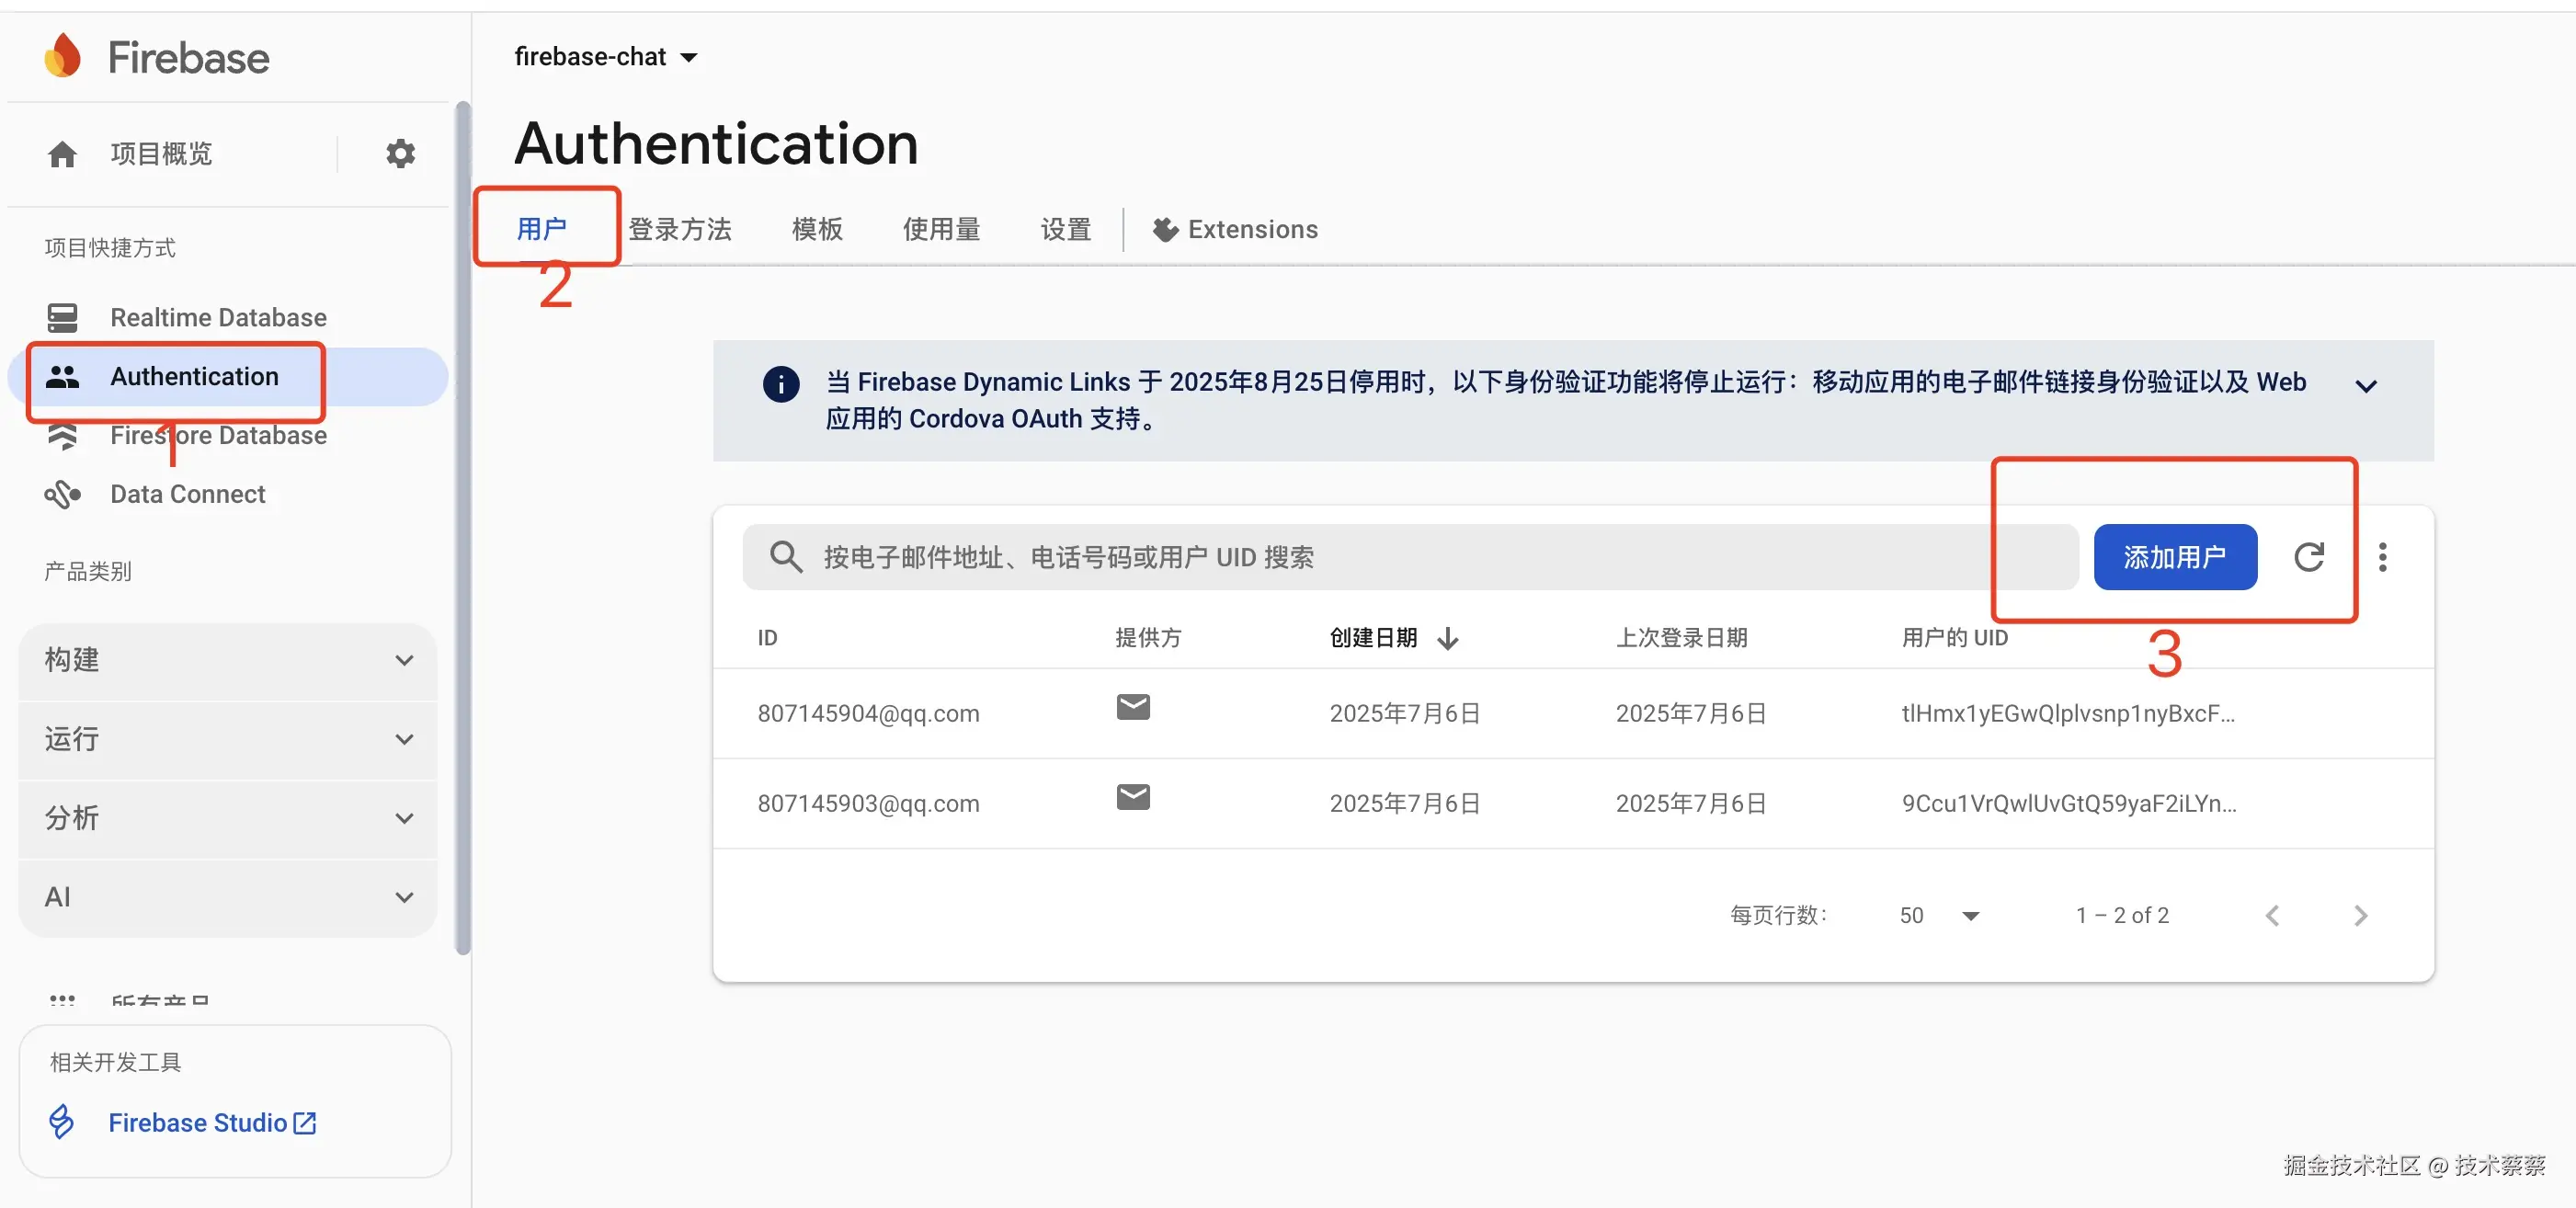Viewport: 2576px width, 1208px height.
Task: Expand the Dynamic Links notice chevron
Action: [2365, 386]
